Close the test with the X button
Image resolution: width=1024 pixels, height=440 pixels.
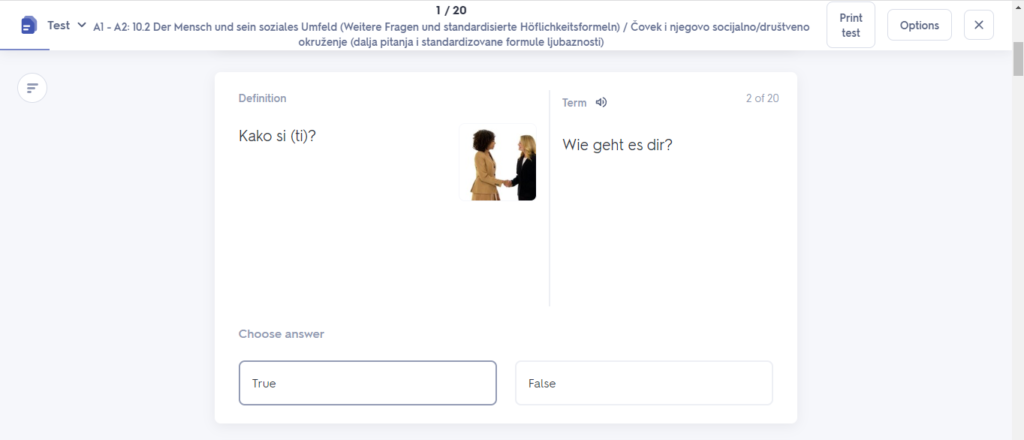click(x=979, y=25)
